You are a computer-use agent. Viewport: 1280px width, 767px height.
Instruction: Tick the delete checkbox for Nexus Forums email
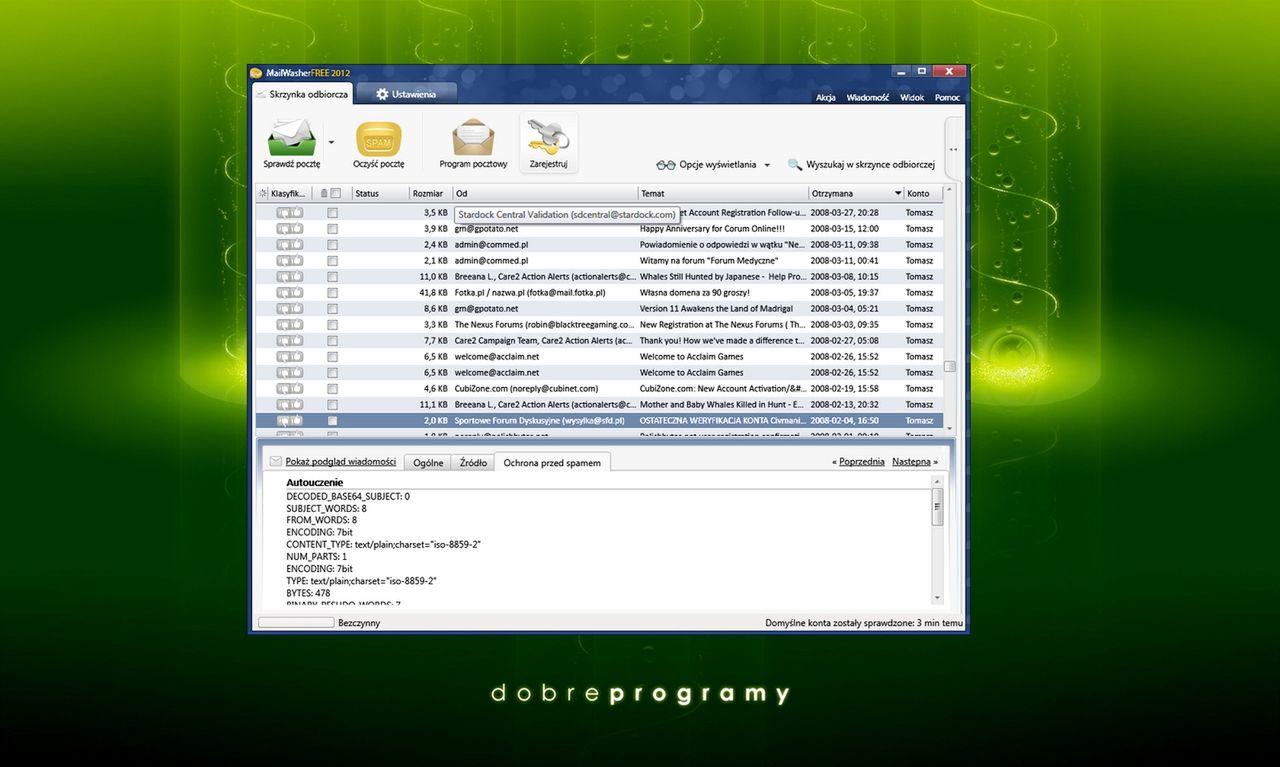coord(332,325)
